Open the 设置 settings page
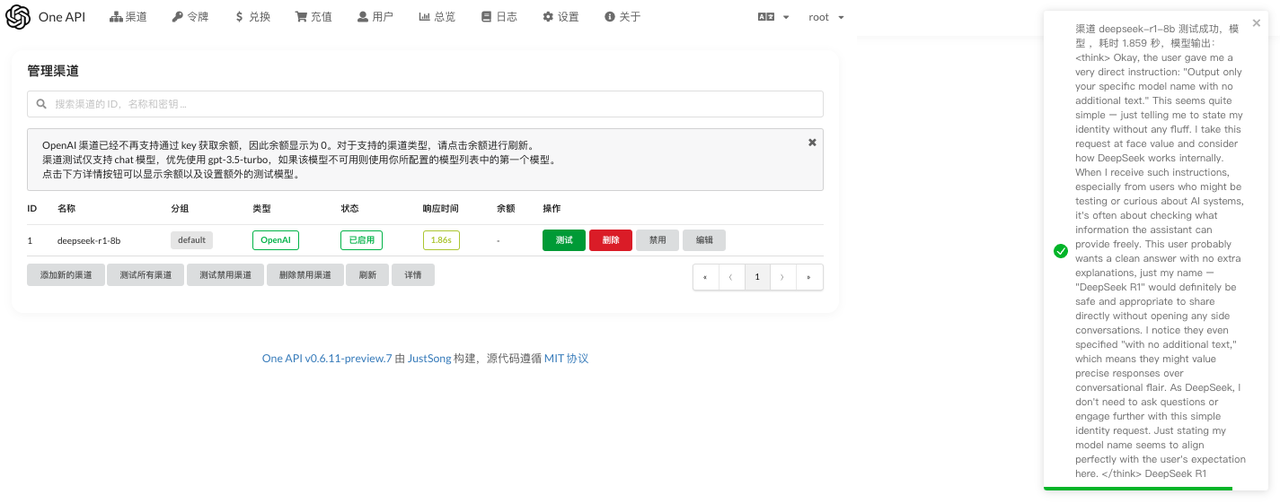1280x503 pixels. tap(561, 17)
